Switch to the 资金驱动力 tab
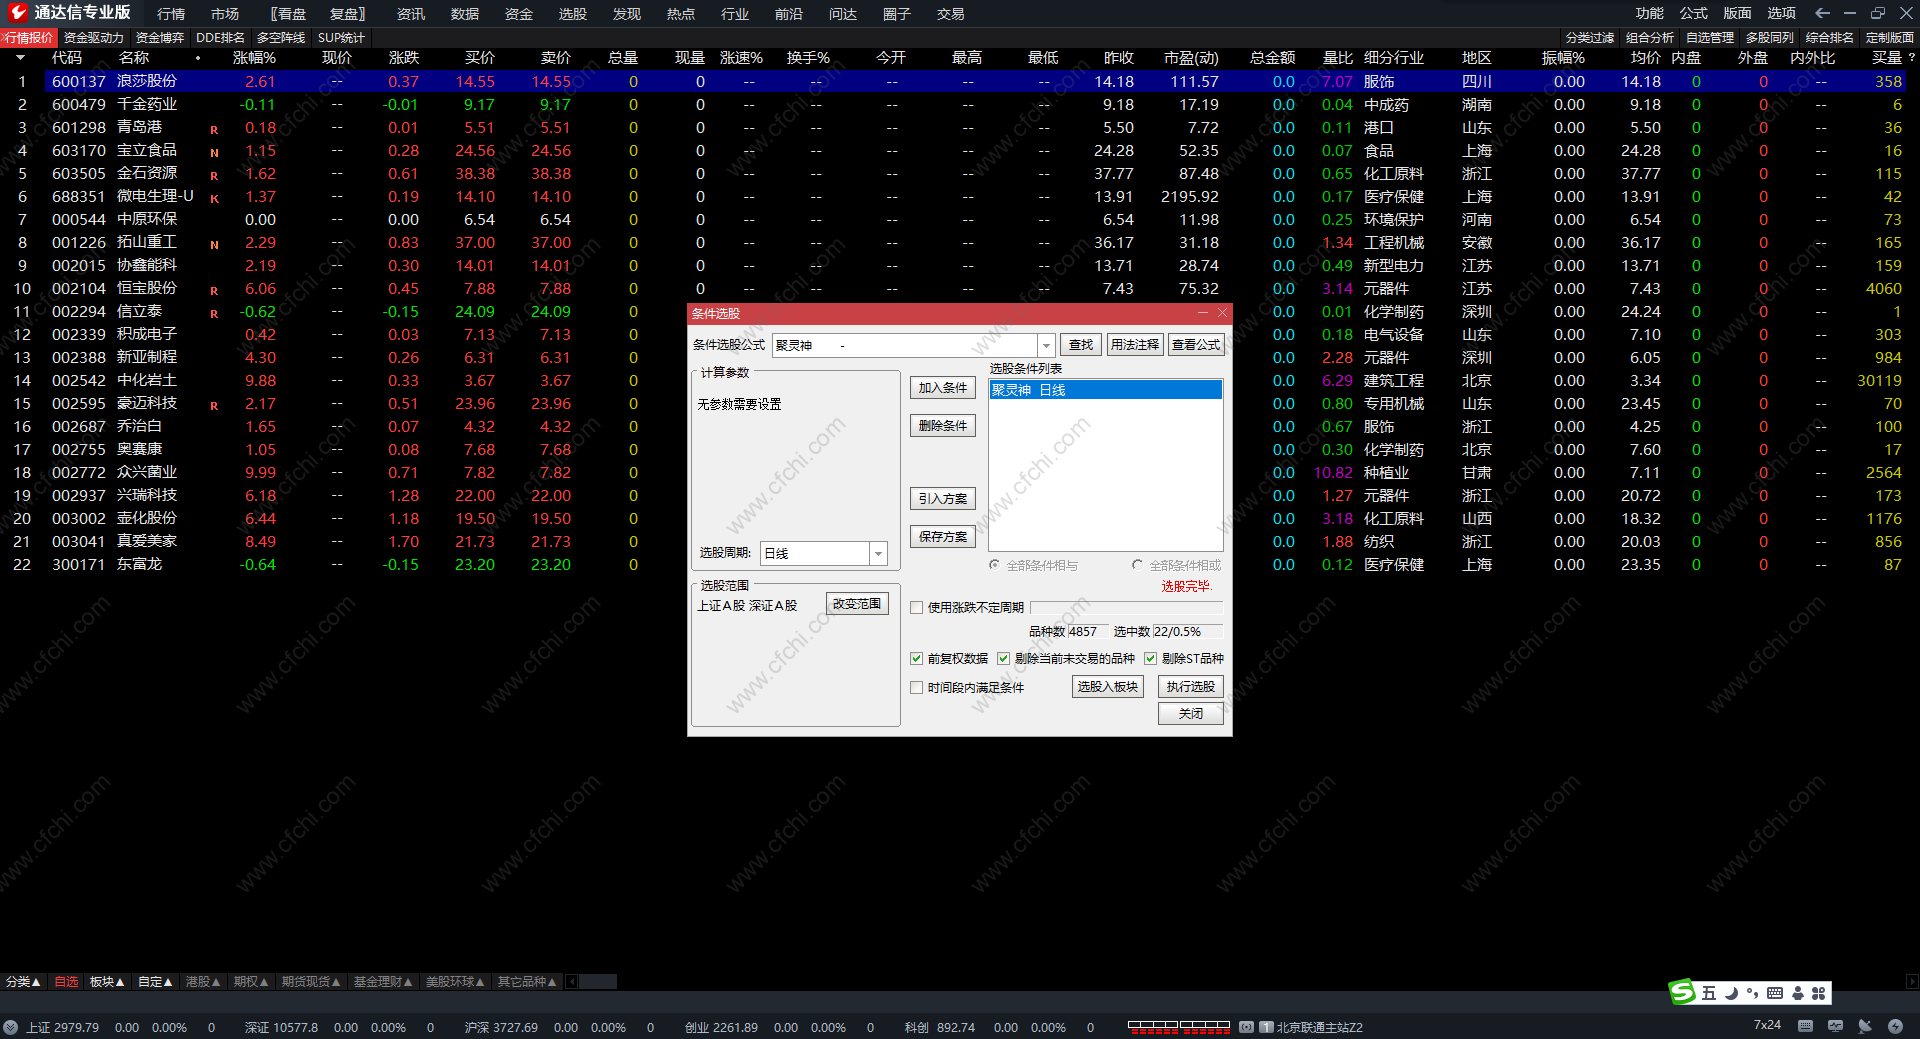Screen dimensions: 1920x1039 (94, 38)
